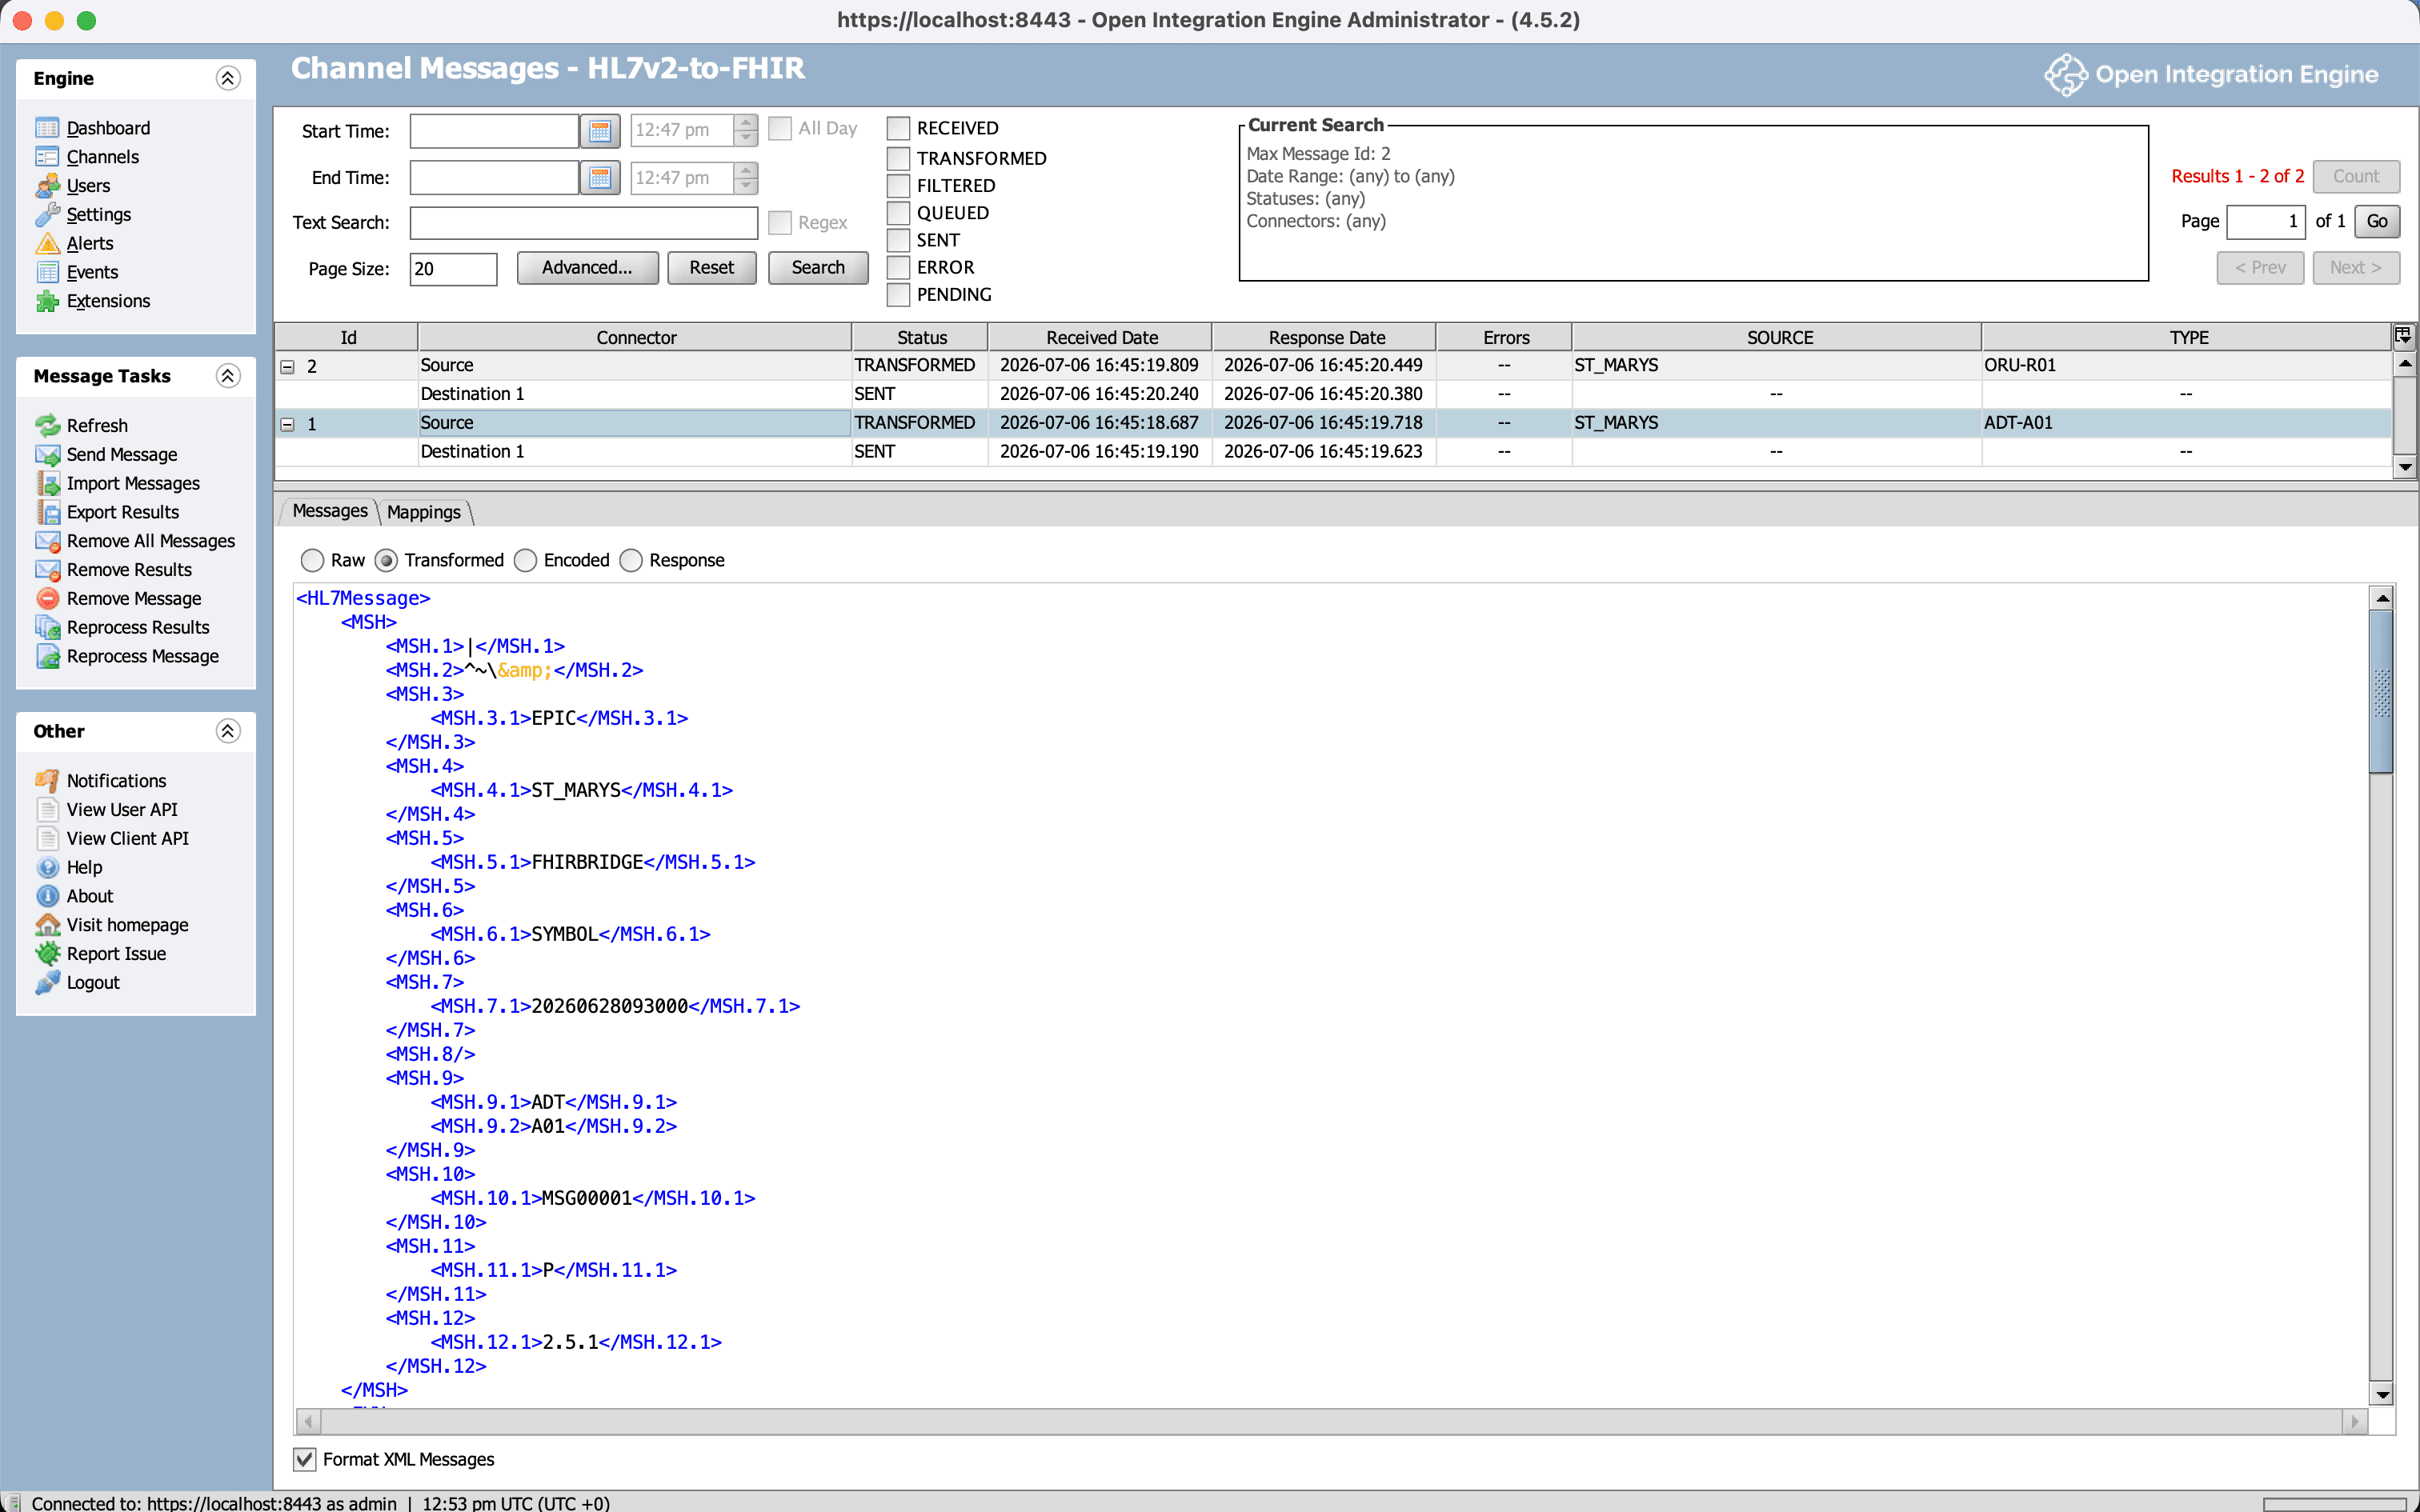The height and width of the screenshot is (1512, 2420).
Task: Open Advanced search options
Action: (588, 268)
